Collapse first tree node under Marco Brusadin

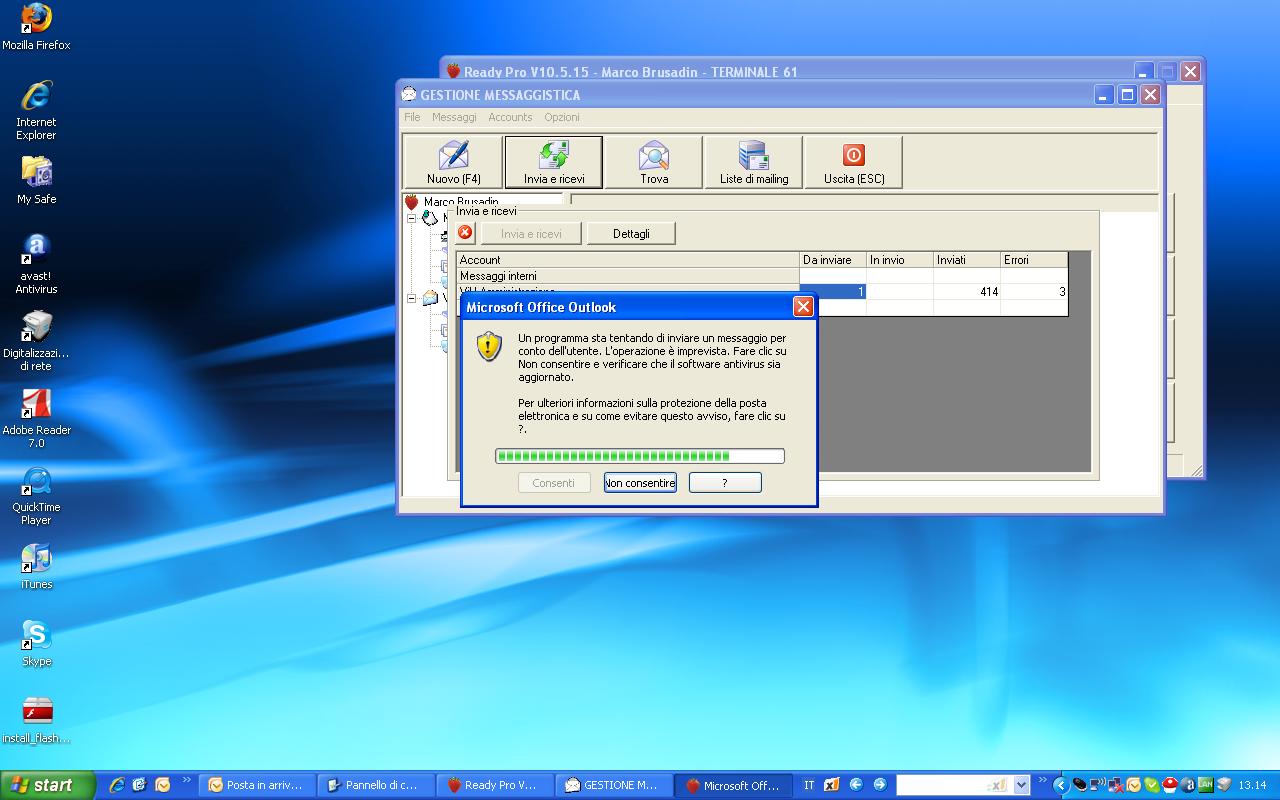412,218
